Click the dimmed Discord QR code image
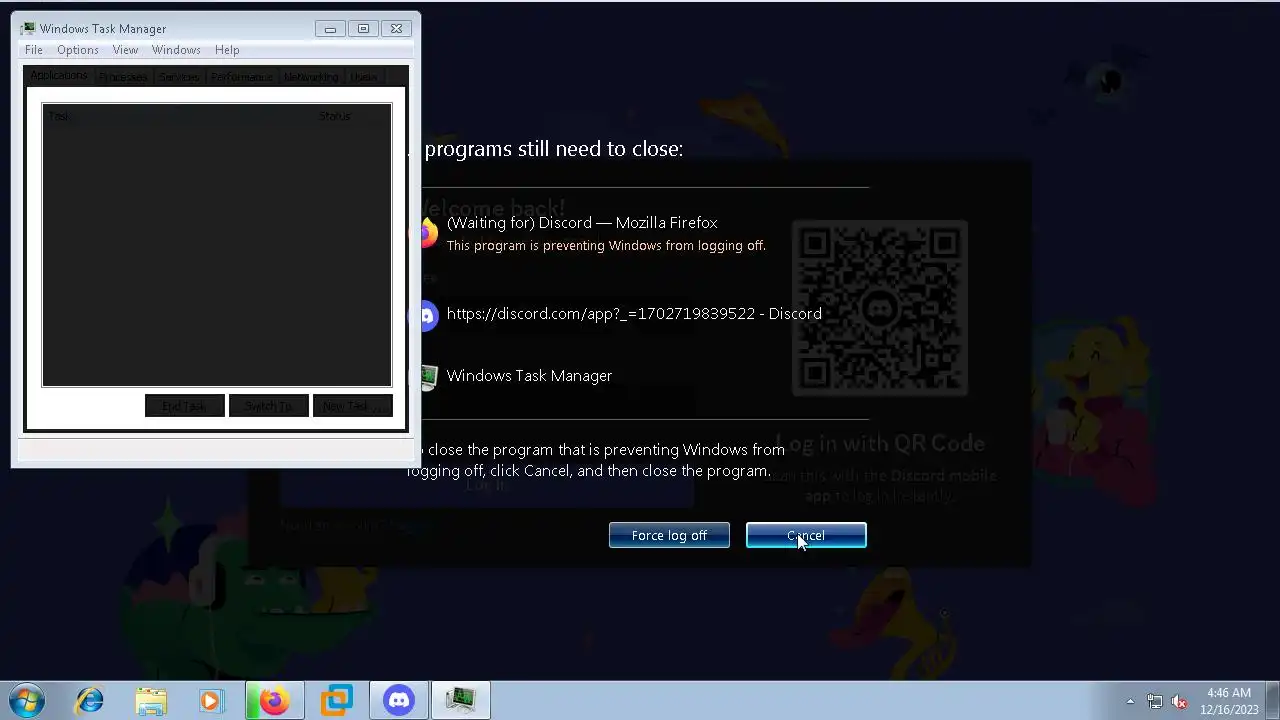 click(x=879, y=308)
